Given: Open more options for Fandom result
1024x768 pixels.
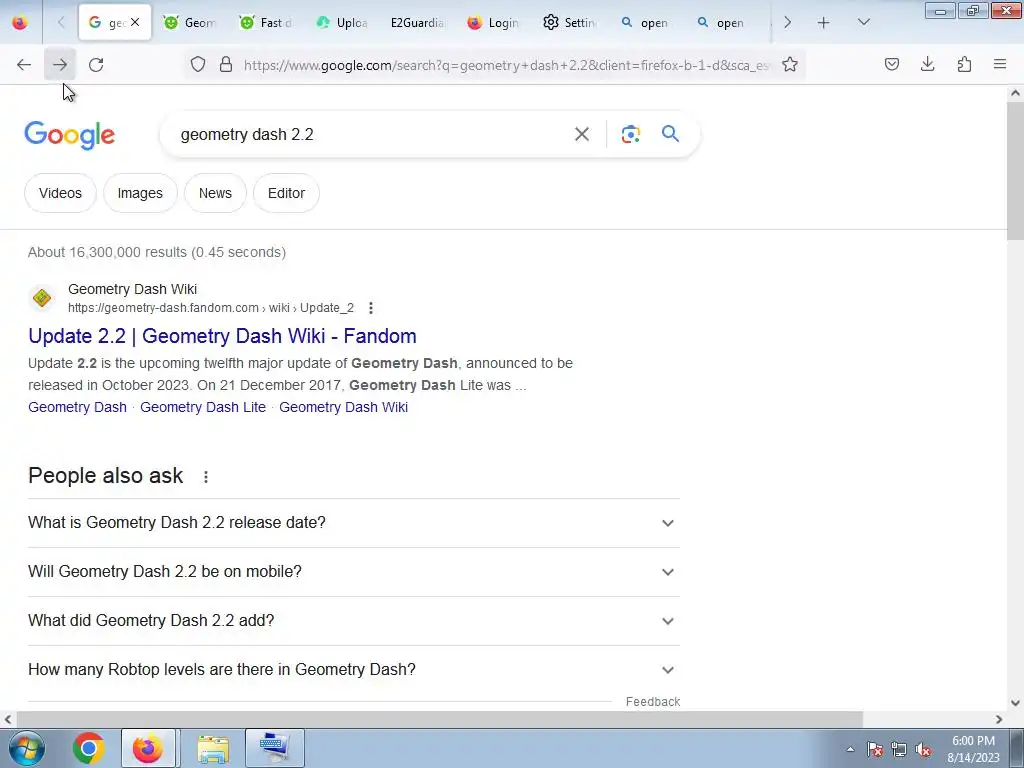Looking at the screenshot, I should [371, 308].
